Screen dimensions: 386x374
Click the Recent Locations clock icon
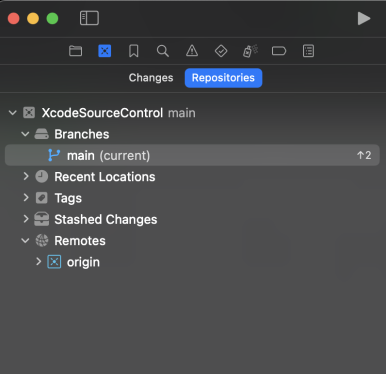42,176
